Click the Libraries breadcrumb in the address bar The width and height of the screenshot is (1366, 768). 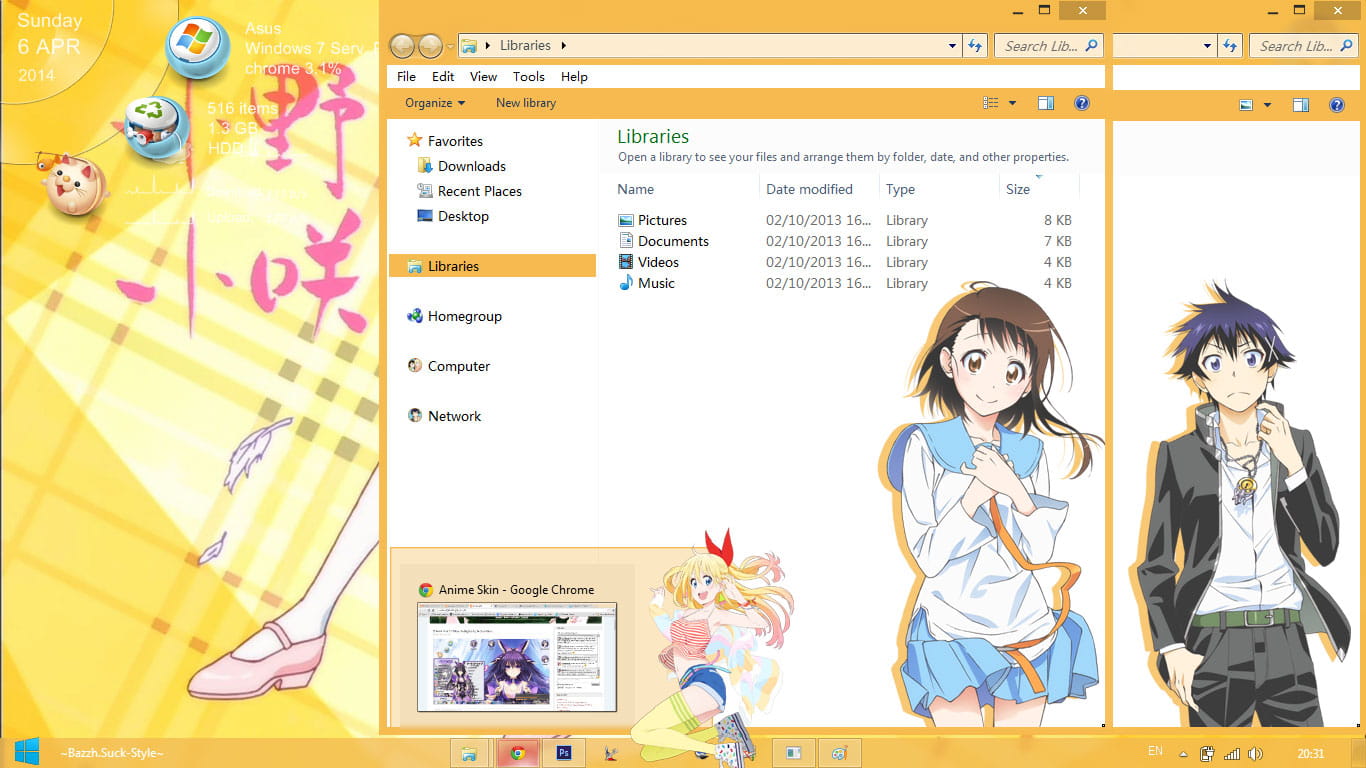coord(525,46)
